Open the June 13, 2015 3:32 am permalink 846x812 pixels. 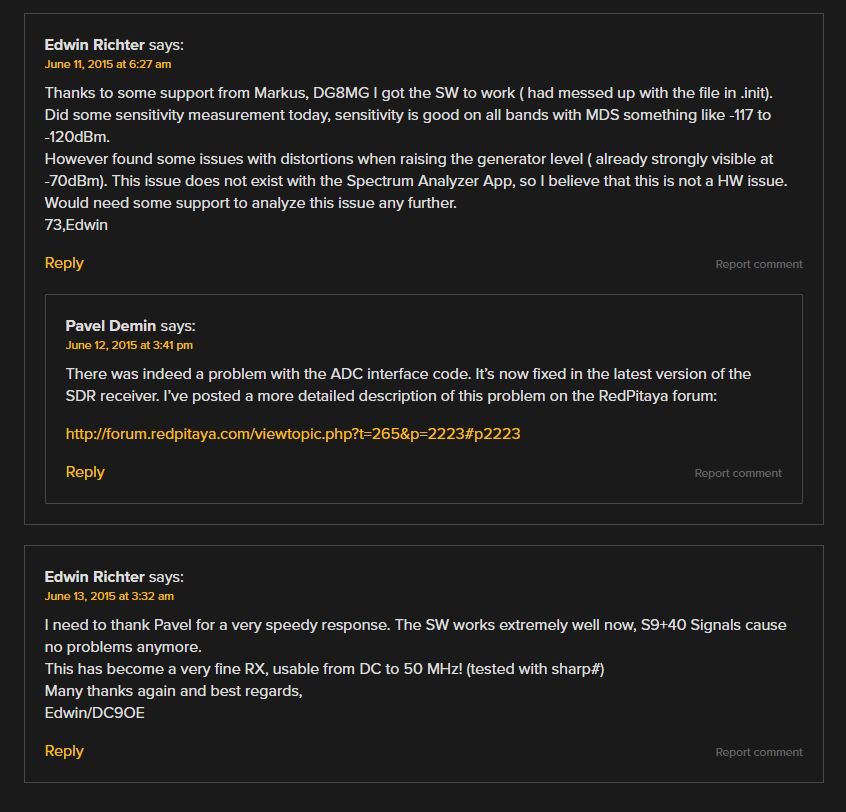click(109, 596)
